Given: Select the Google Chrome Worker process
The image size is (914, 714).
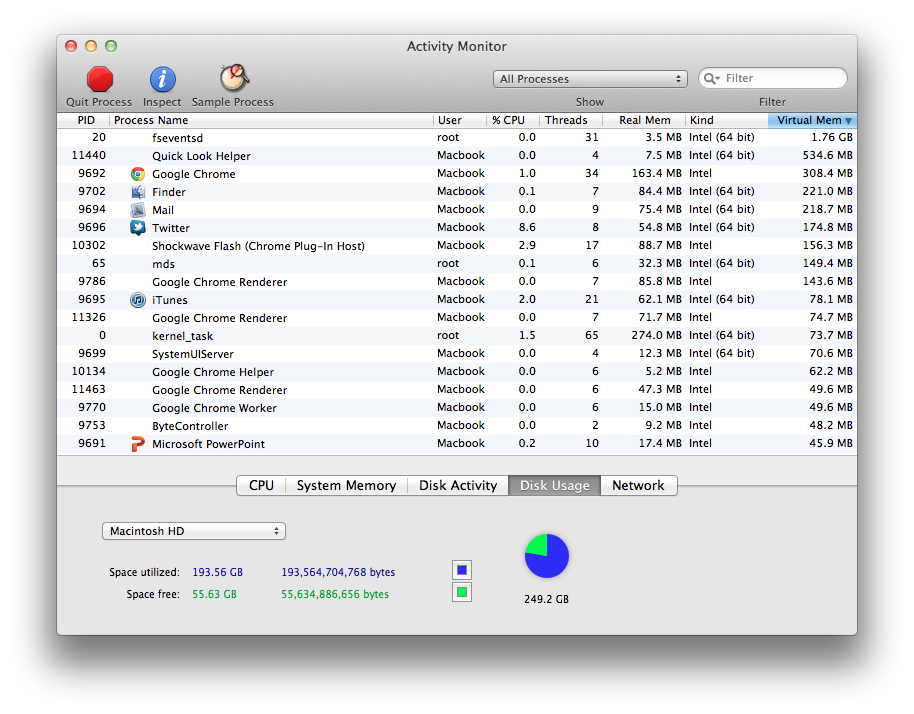Looking at the screenshot, I should tap(457, 408).
